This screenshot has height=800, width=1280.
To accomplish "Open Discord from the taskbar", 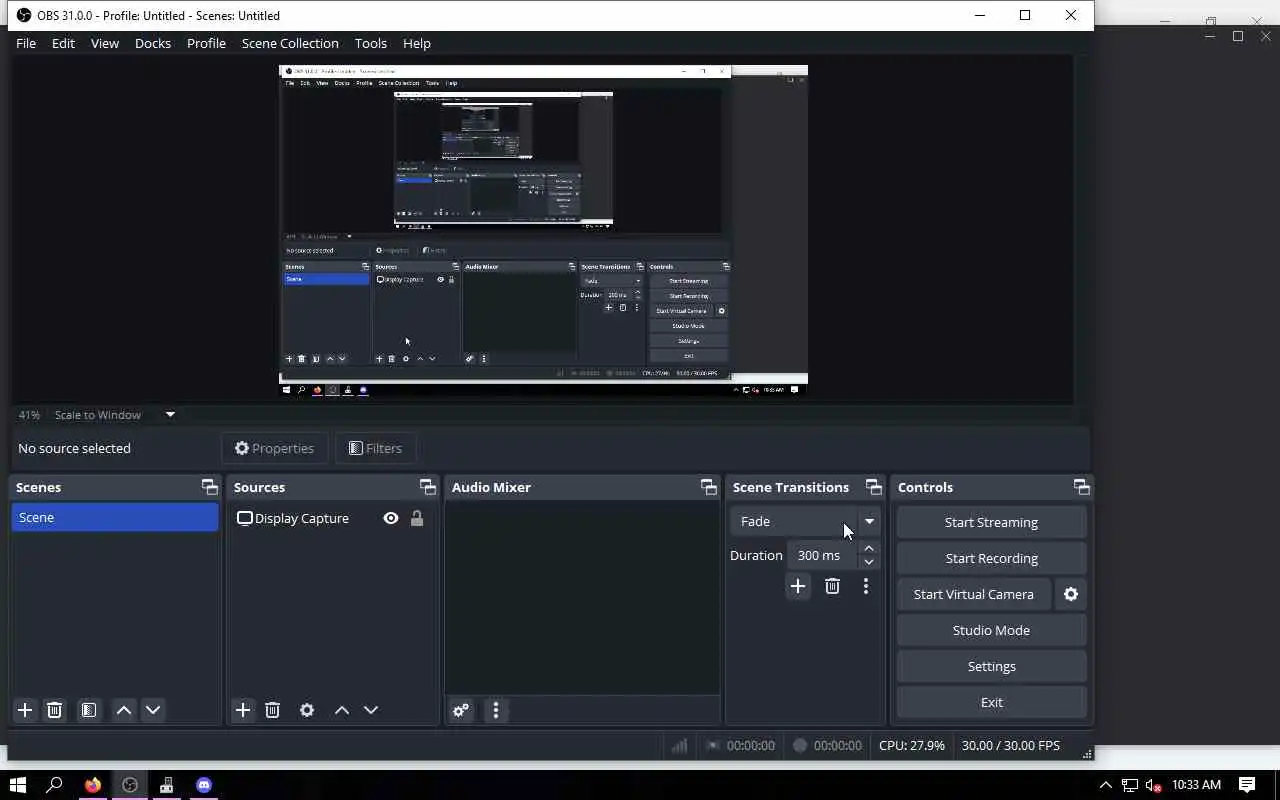I will point(204,785).
